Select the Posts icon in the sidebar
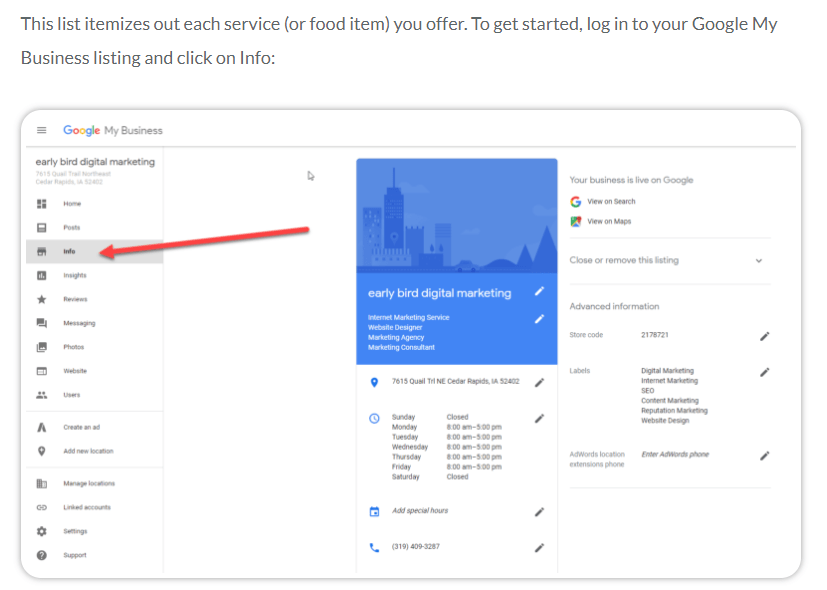The height and width of the screenshot is (590, 827). [41, 227]
